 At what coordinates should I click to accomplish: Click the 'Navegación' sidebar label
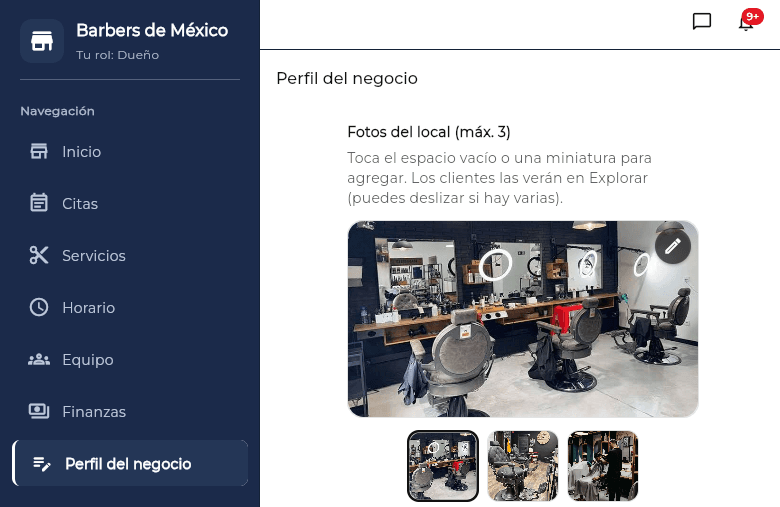[x=57, y=111]
